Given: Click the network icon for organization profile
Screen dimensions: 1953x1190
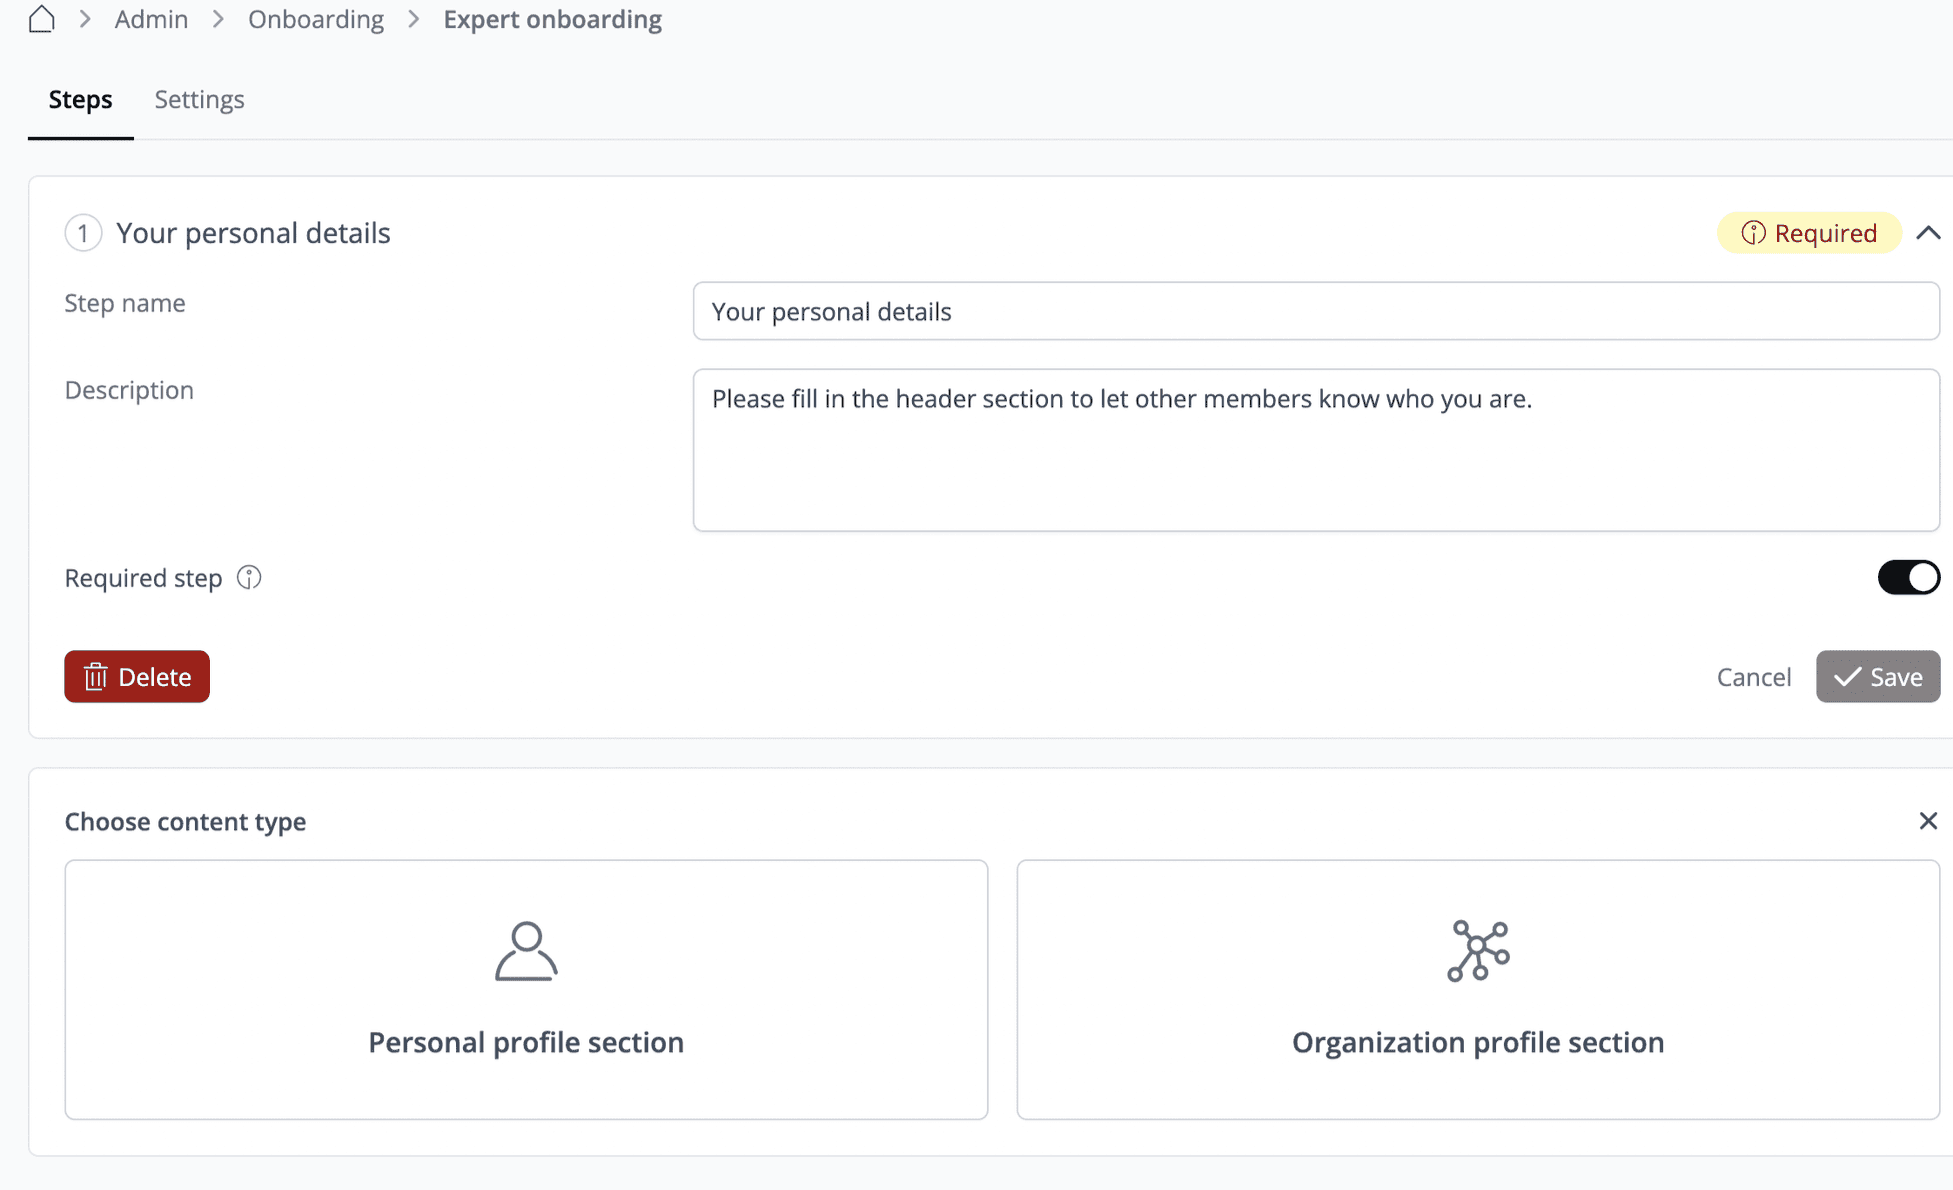Looking at the screenshot, I should (1478, 951).
